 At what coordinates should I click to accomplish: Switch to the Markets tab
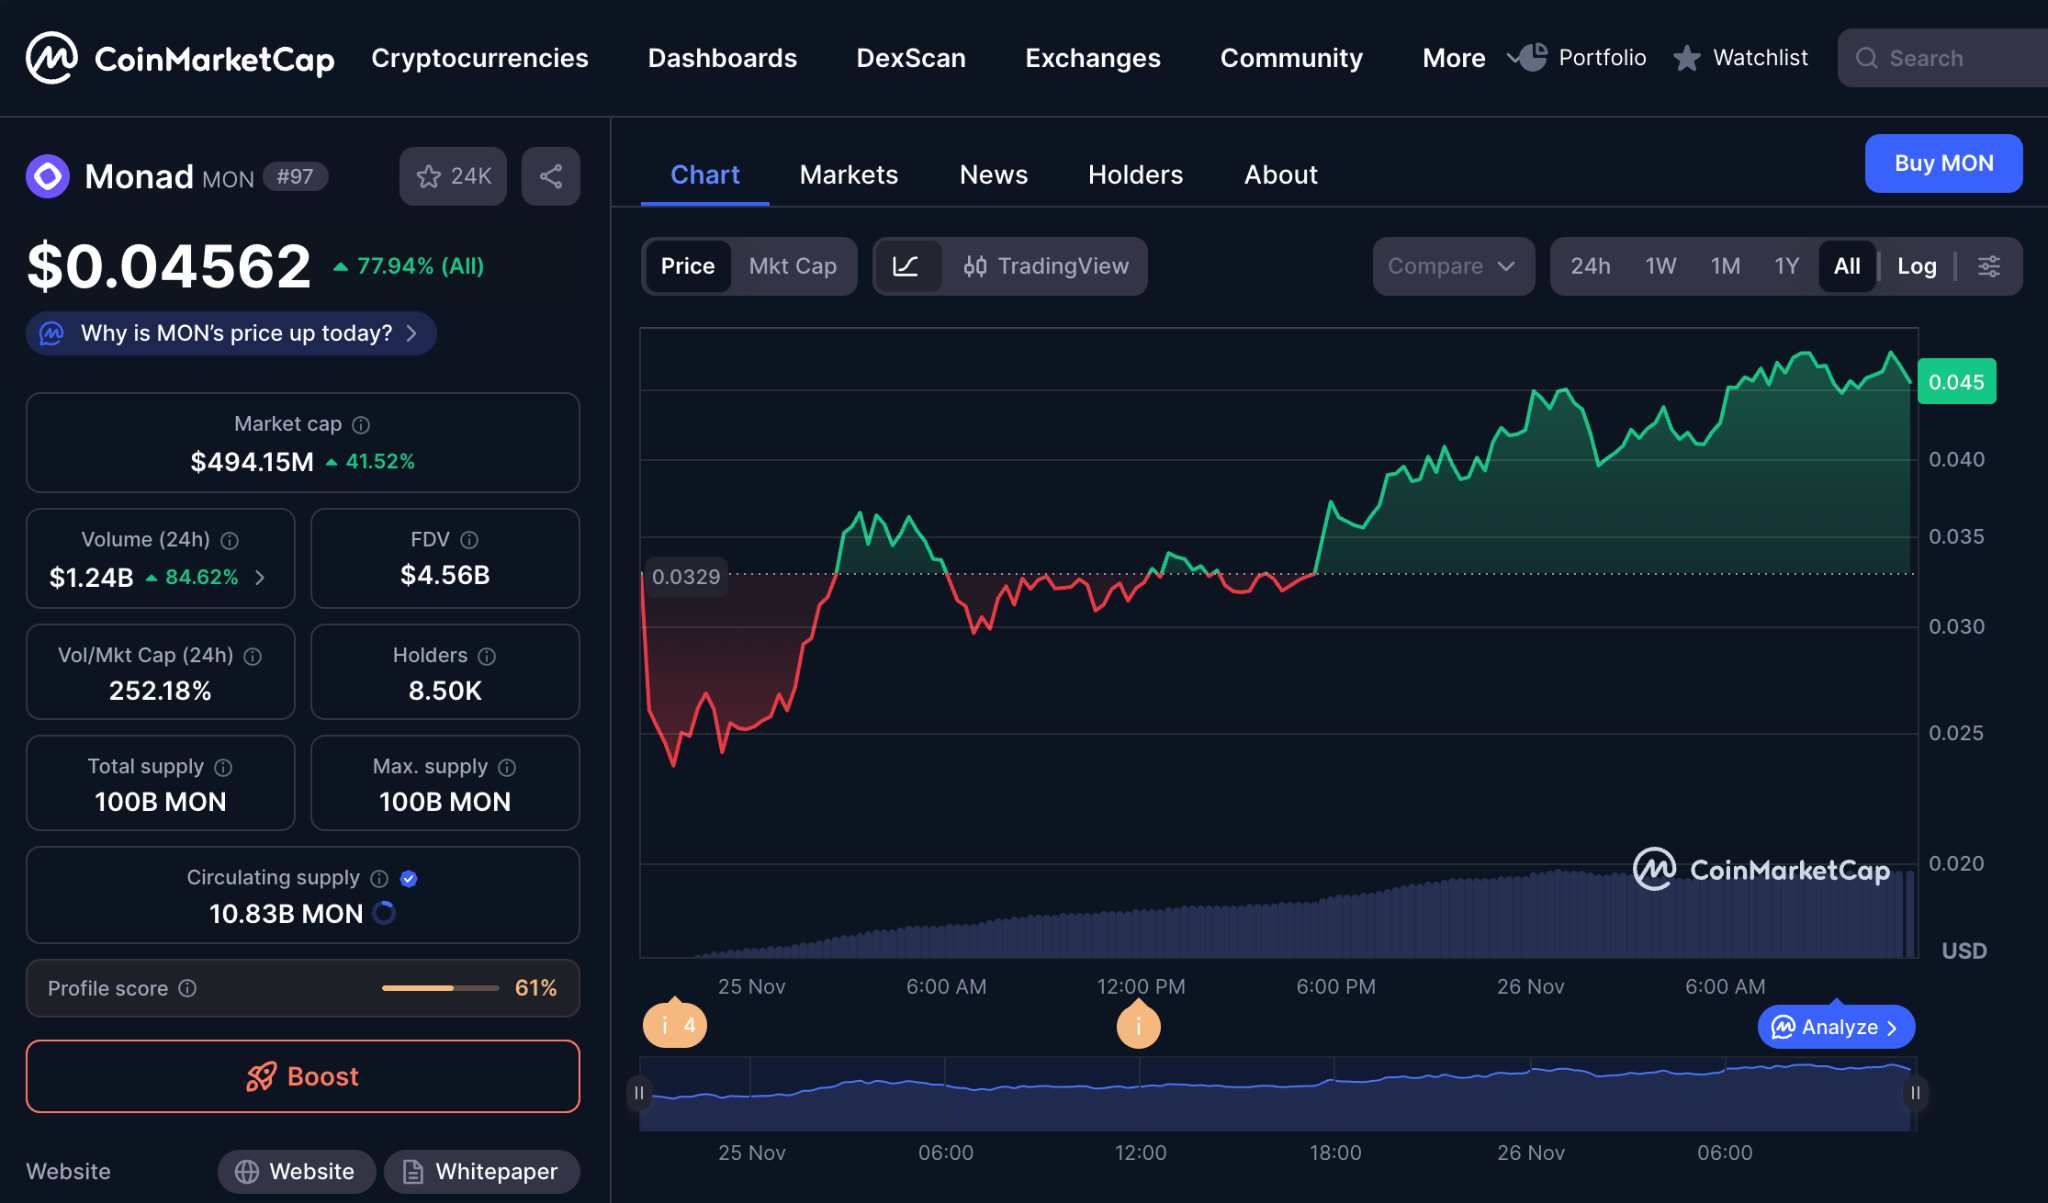click(848, 175)
